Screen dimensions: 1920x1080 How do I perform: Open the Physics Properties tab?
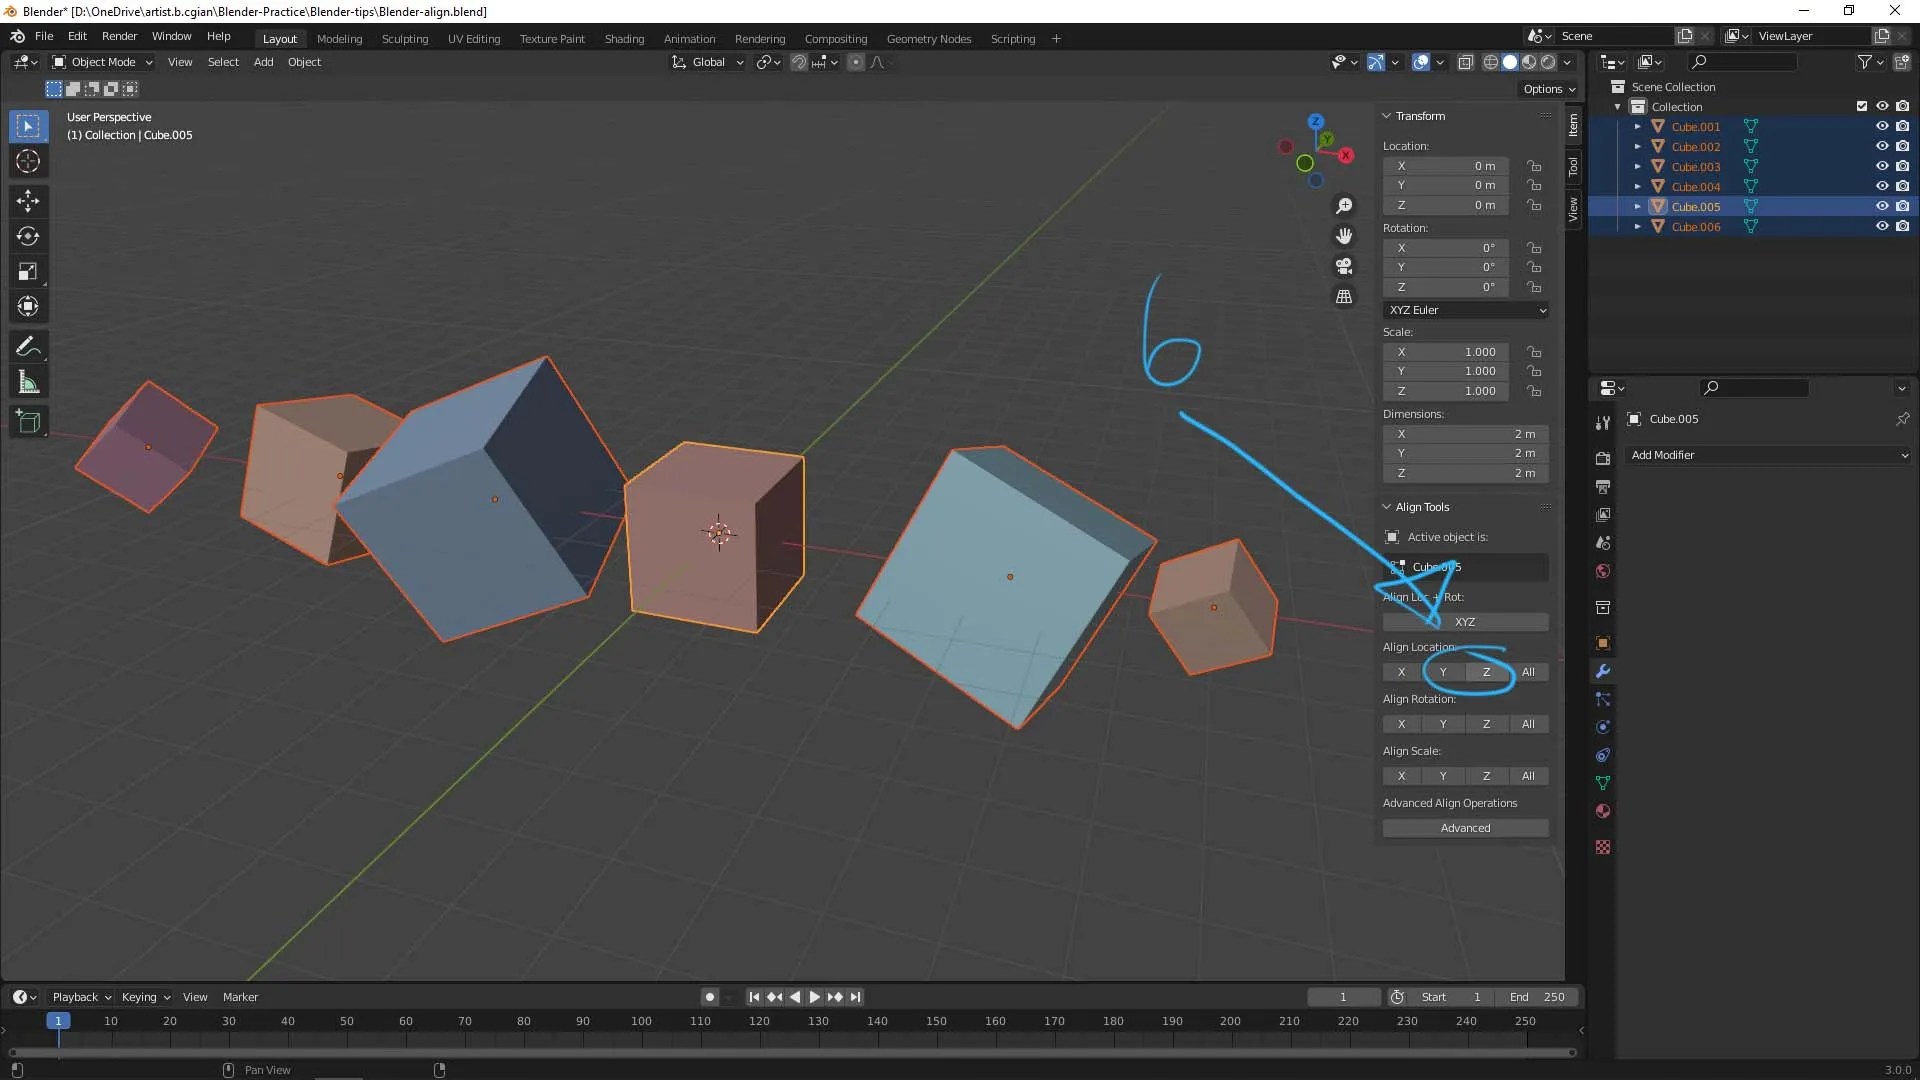[1603, 727]
